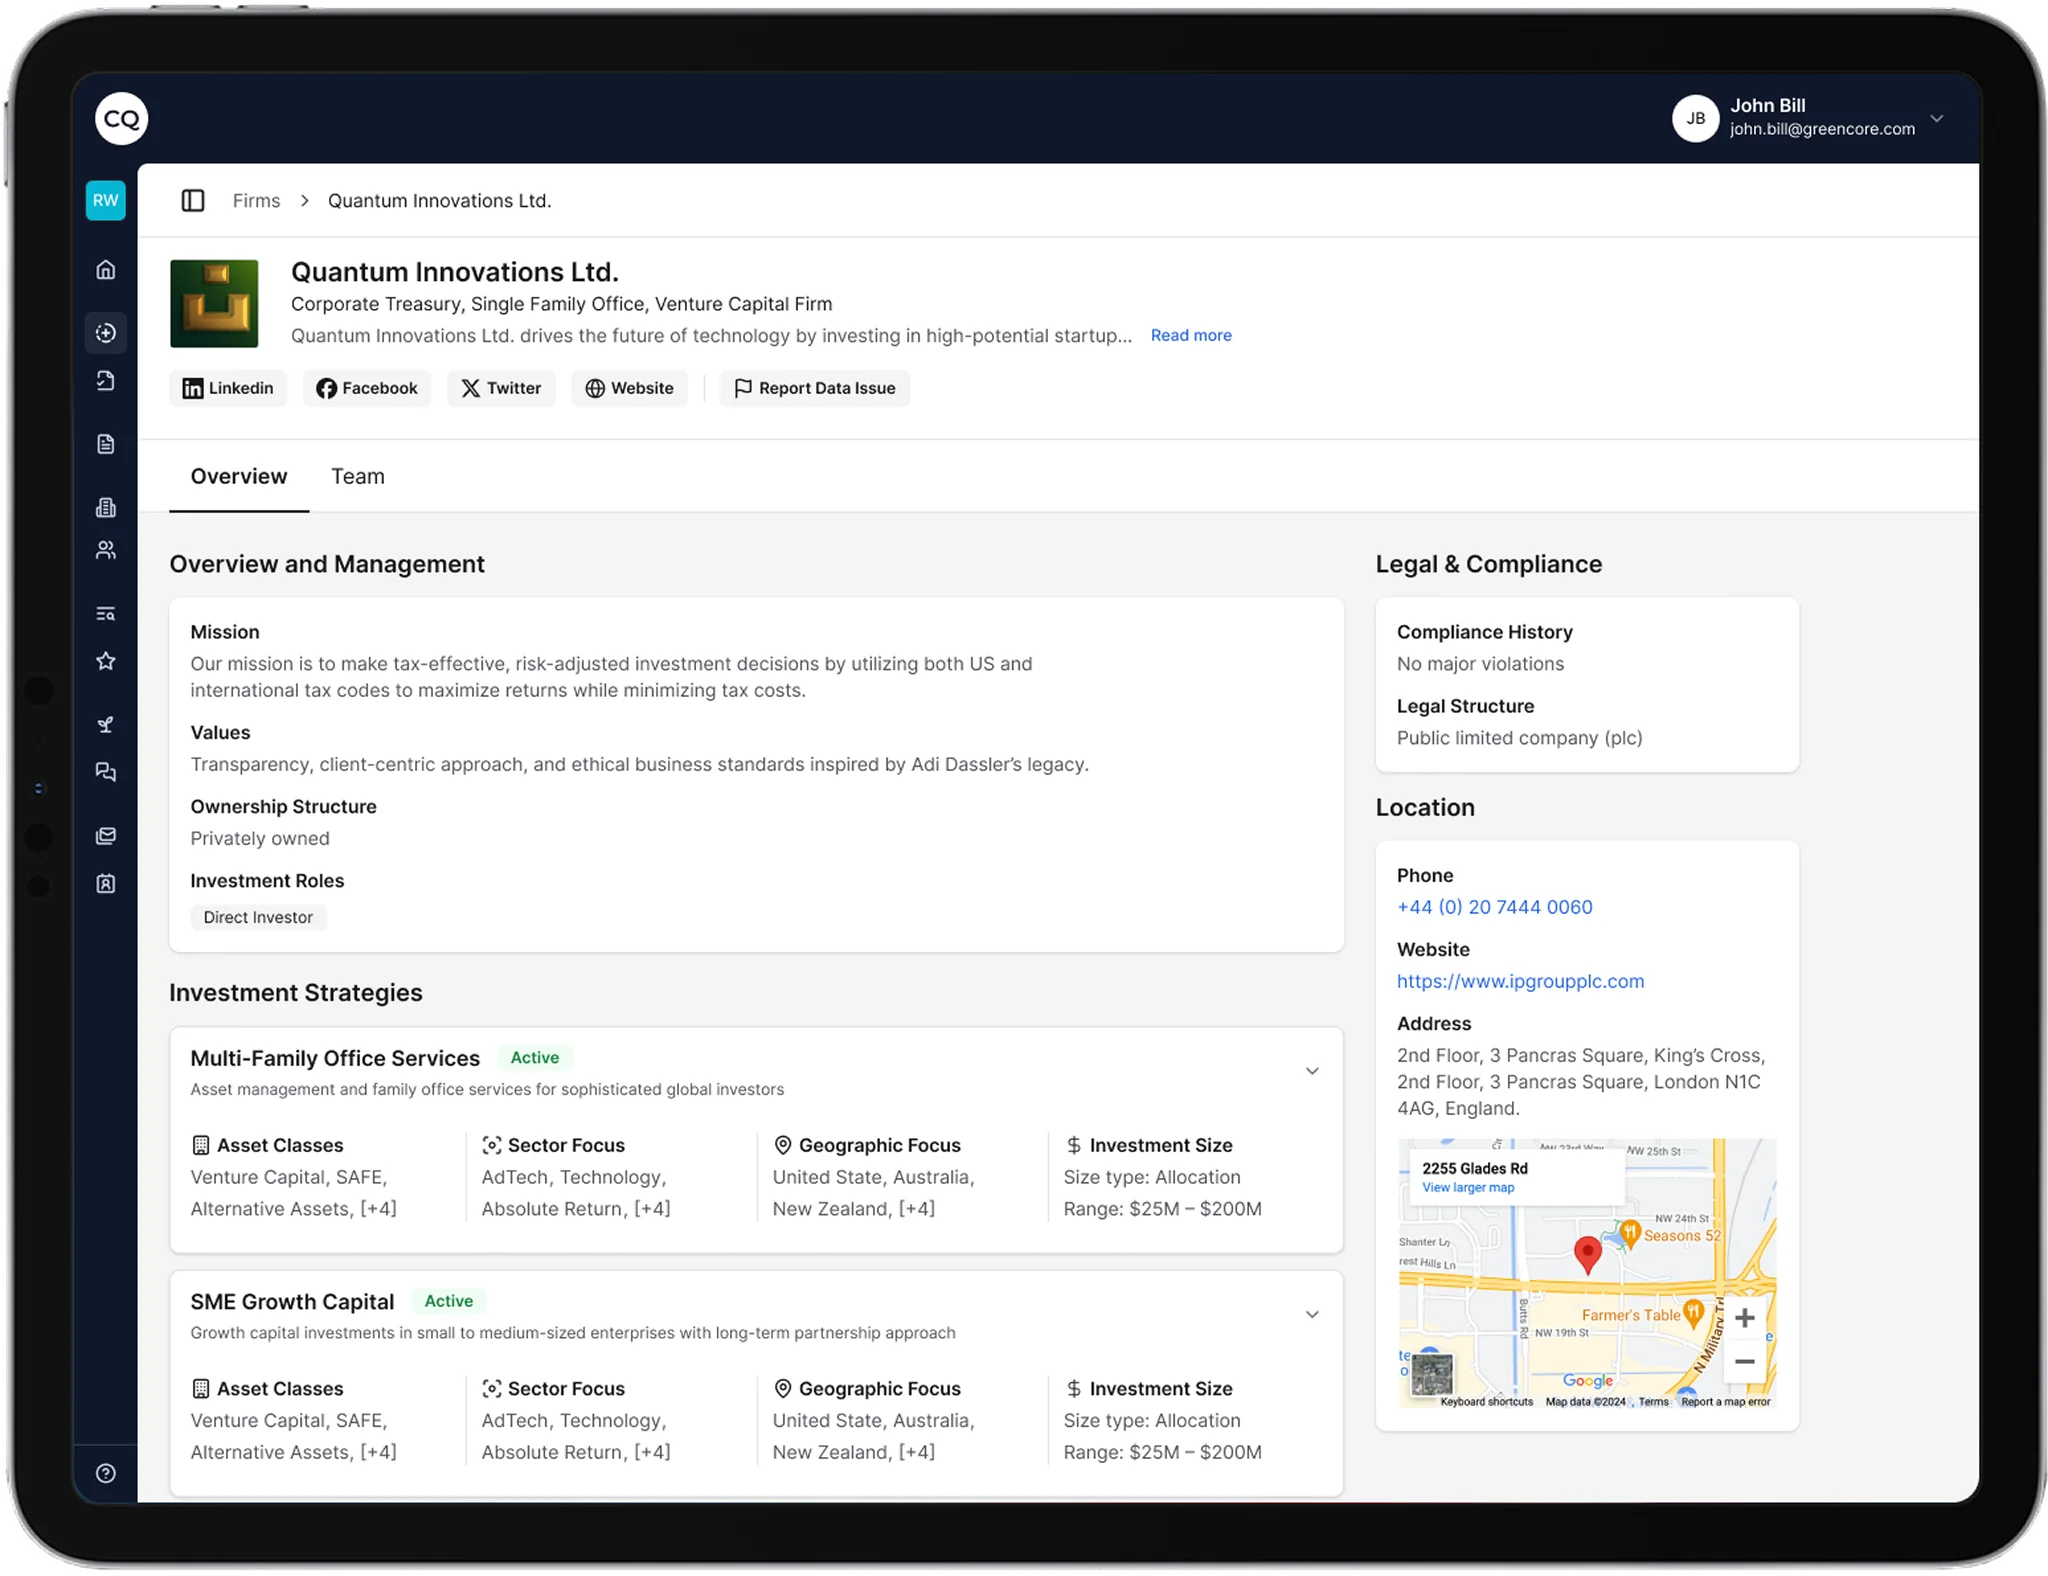Open the firm's website https://www.ipgroupplc.com

[1520, 981]
